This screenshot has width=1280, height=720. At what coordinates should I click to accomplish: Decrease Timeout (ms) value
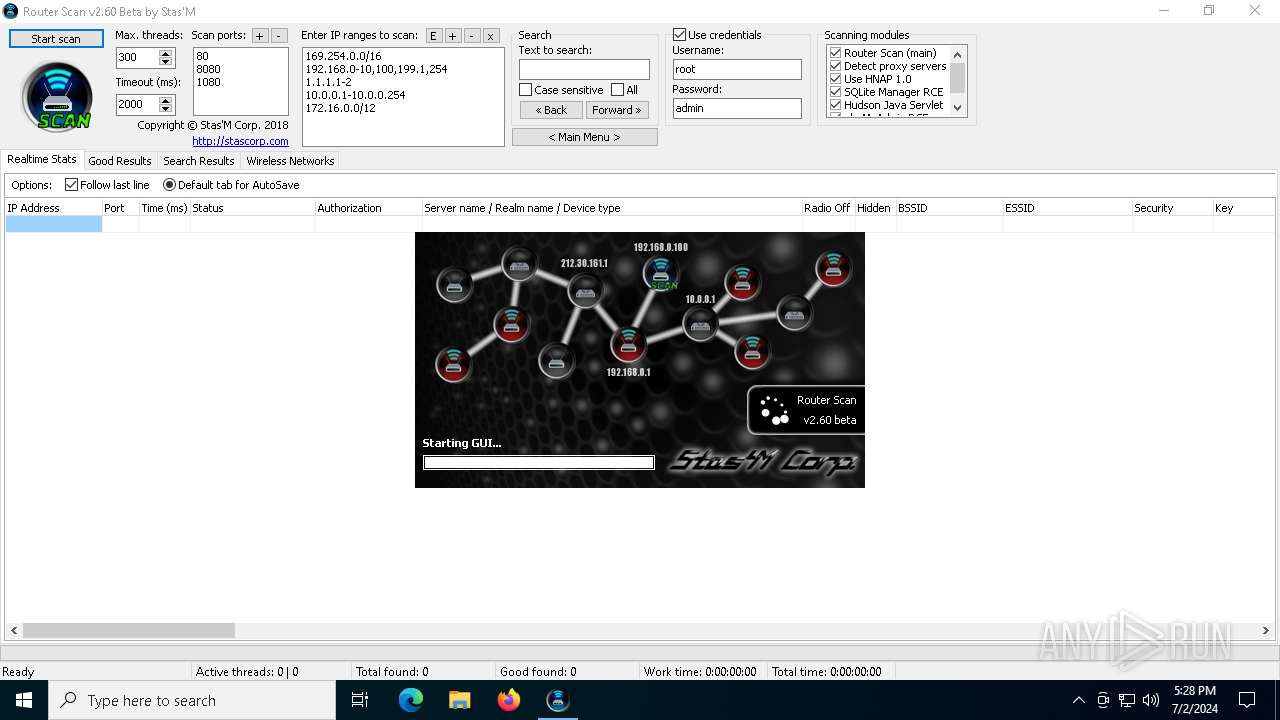pos(166,109)
